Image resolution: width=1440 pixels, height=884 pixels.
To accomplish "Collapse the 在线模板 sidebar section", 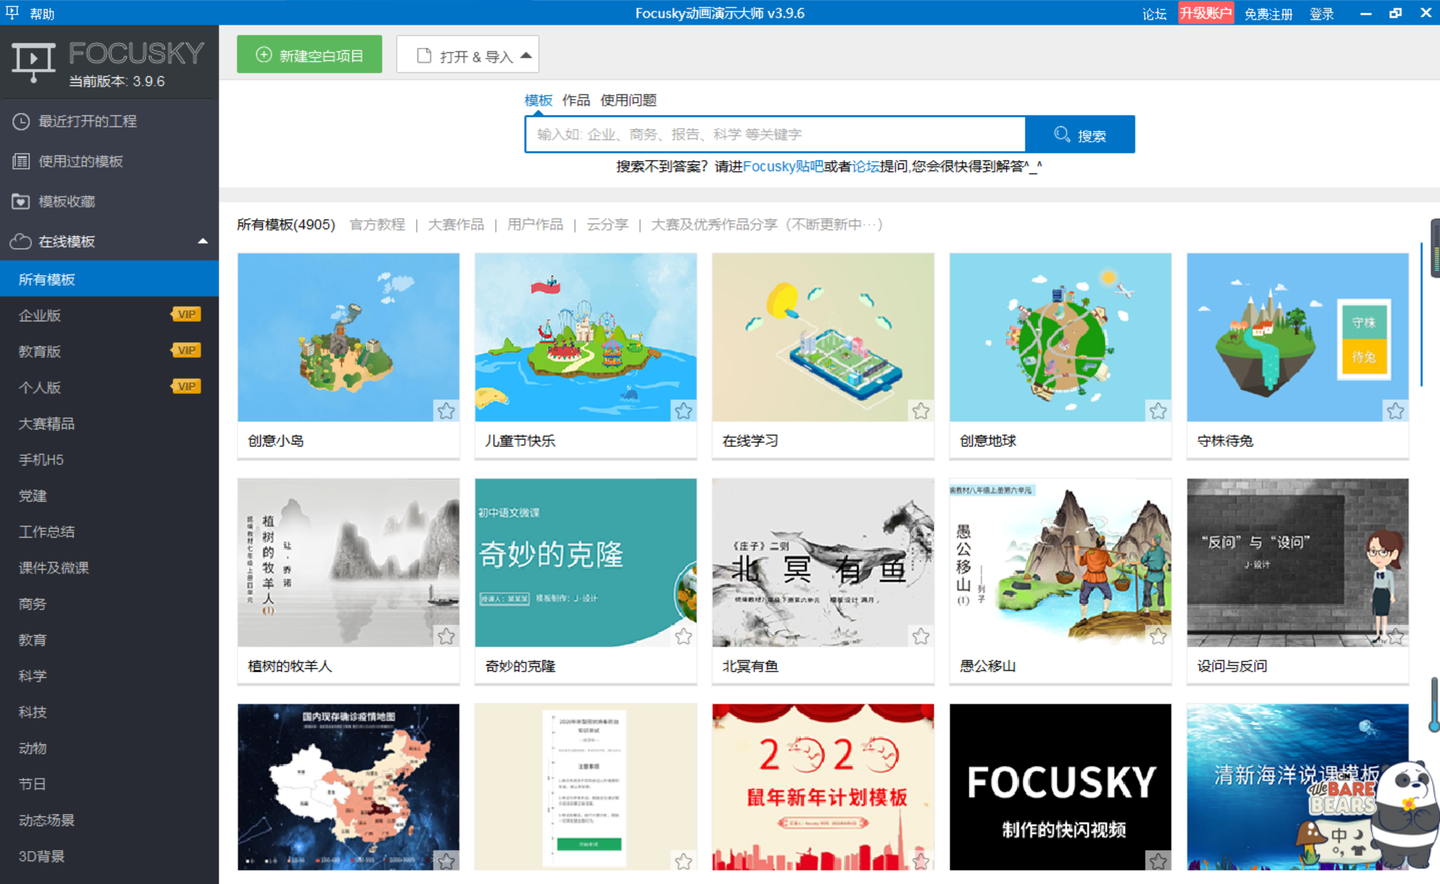I will pyautogui.click(x=203, y=241).
